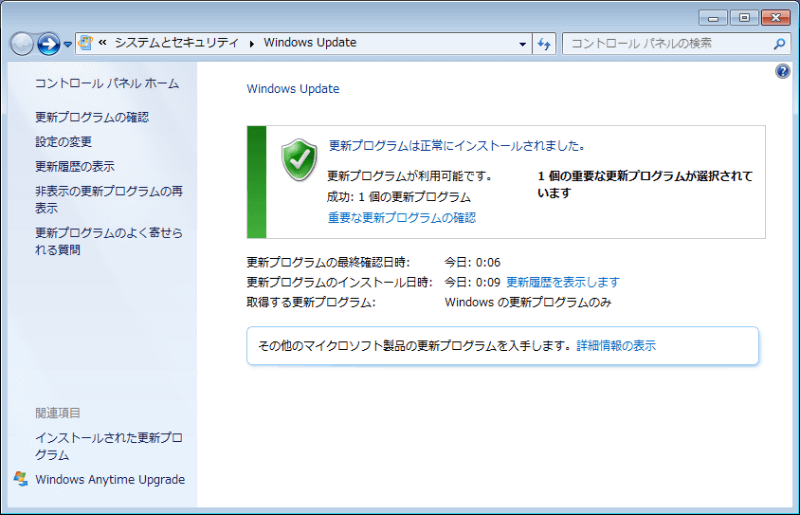This screenshot has height=515, width=800.
Task: Click 更新プログラムは正常にインストールされました text
Action: pos(457,146)
